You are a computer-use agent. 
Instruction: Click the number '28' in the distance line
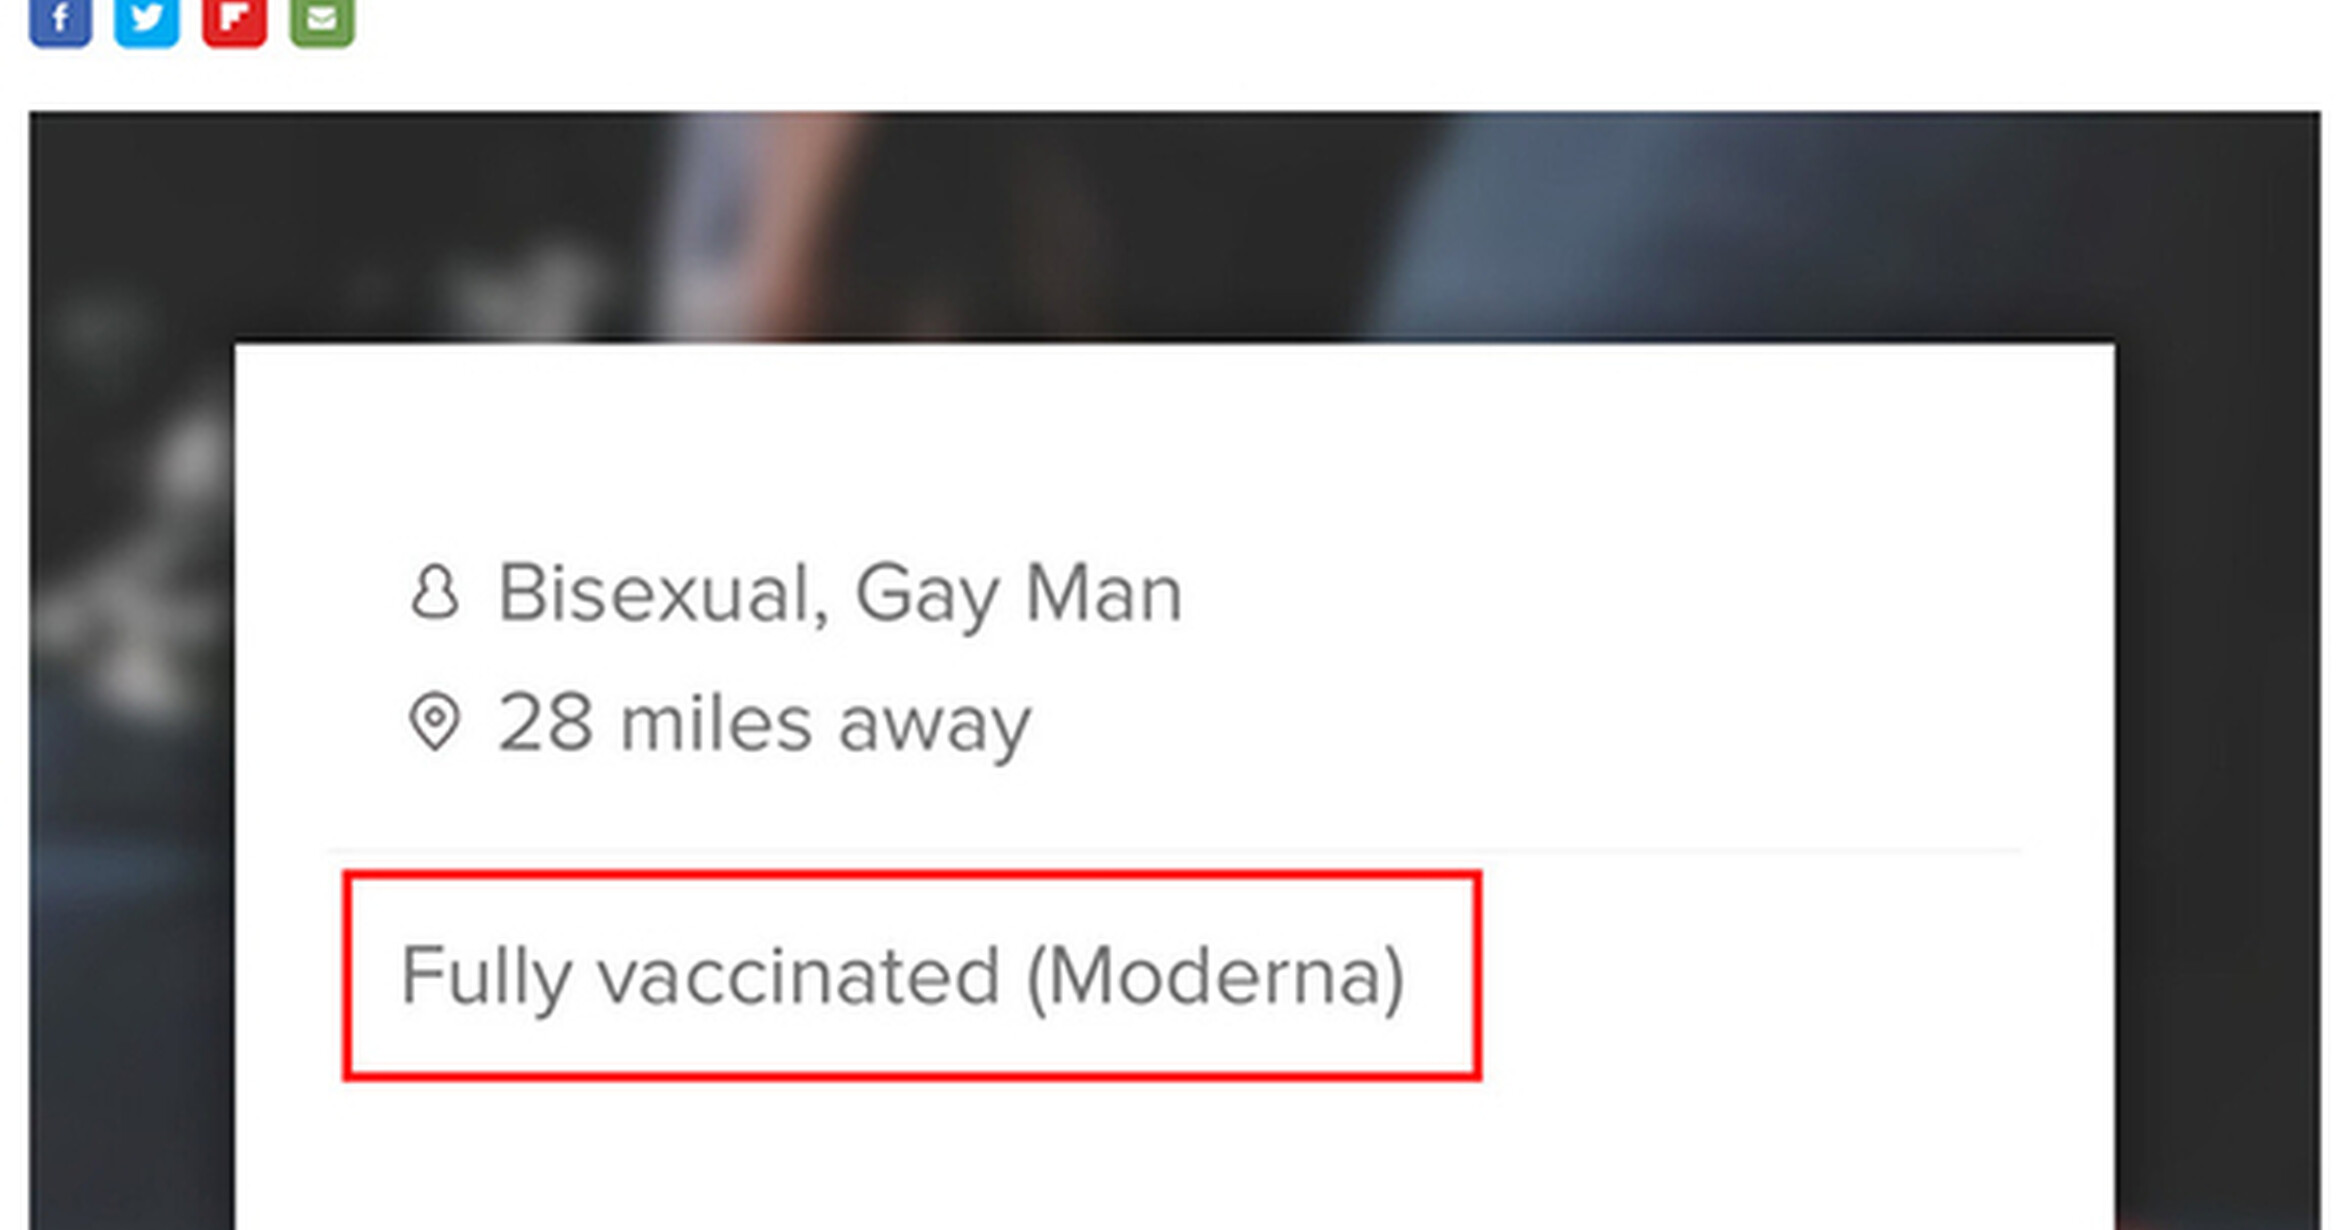pyautogui.click(x=545, y=722)
